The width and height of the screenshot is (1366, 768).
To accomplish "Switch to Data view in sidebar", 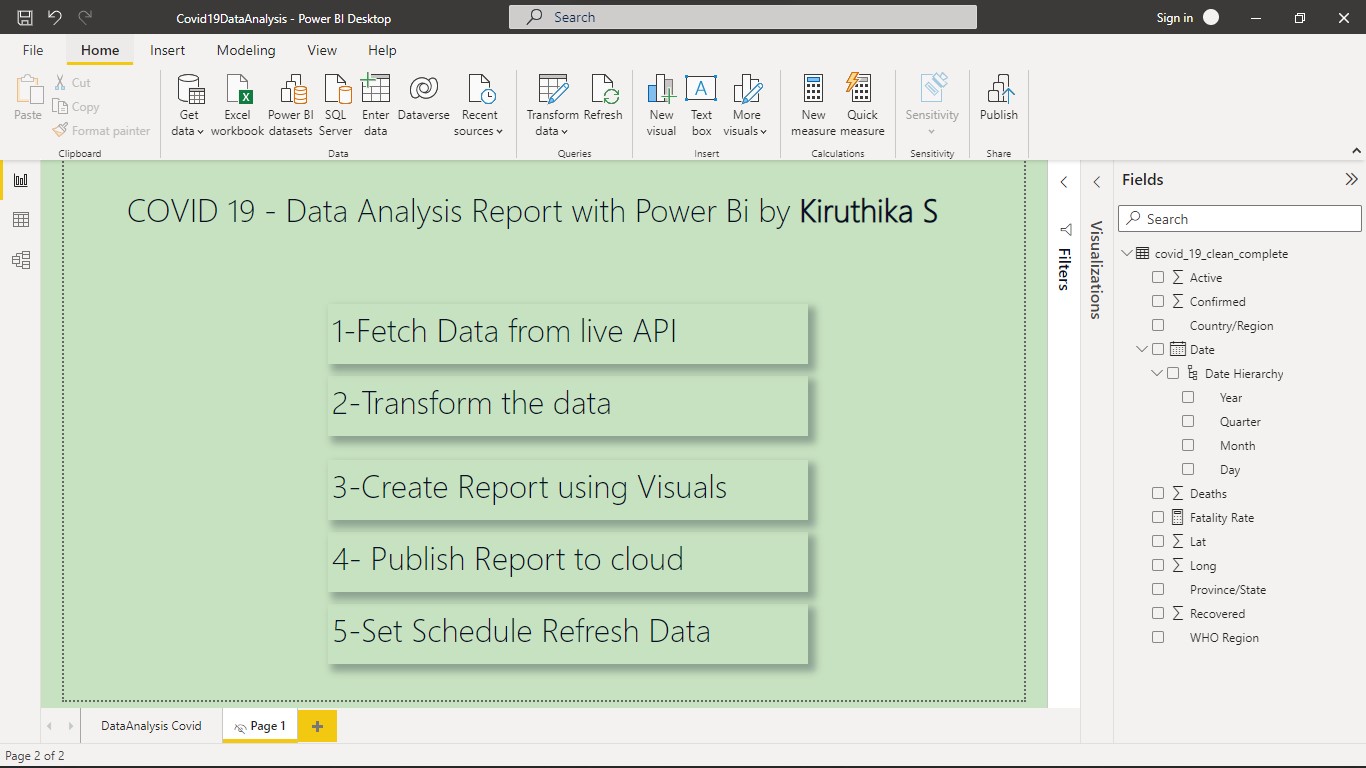I will (x=21, y=220).
